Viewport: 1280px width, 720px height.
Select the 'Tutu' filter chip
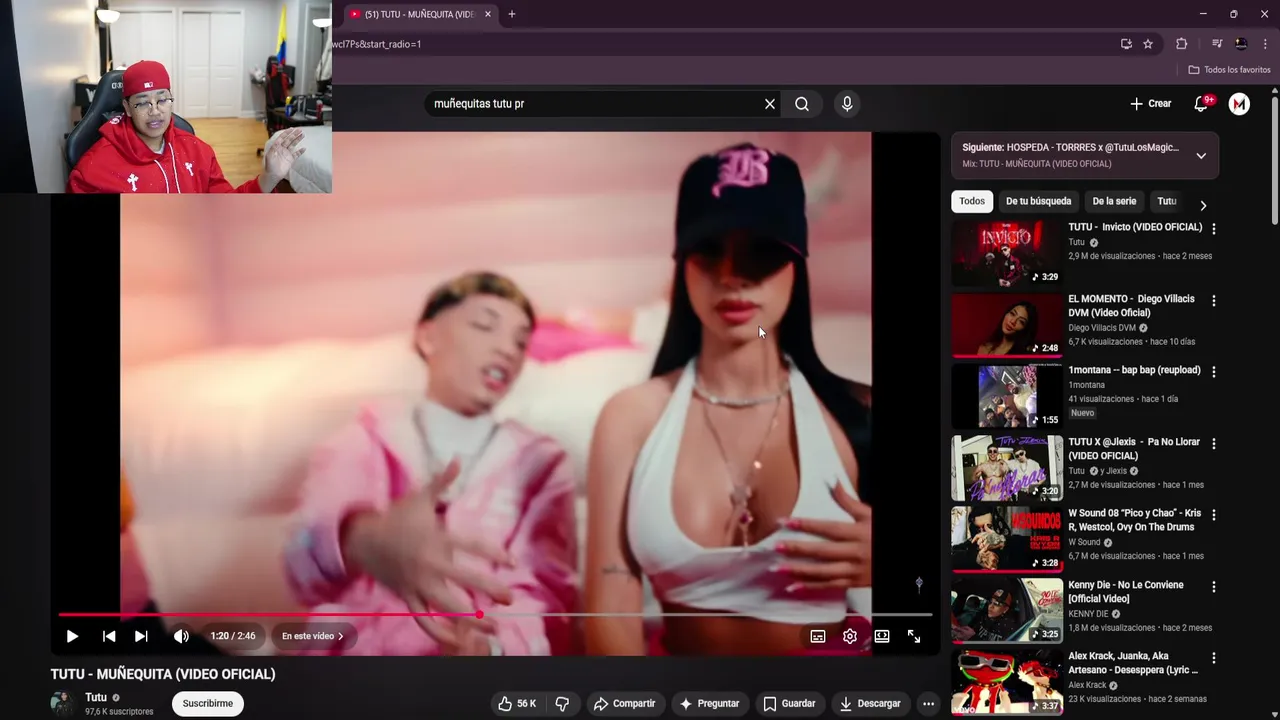tap(1167, 201)
